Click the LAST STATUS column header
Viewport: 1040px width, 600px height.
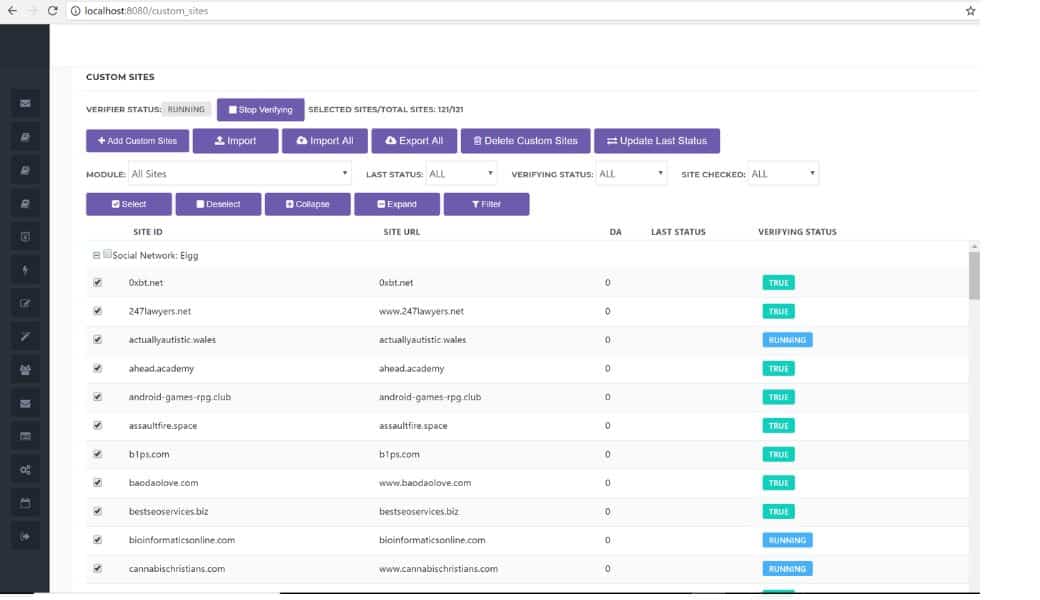click(x=678, y=232)
